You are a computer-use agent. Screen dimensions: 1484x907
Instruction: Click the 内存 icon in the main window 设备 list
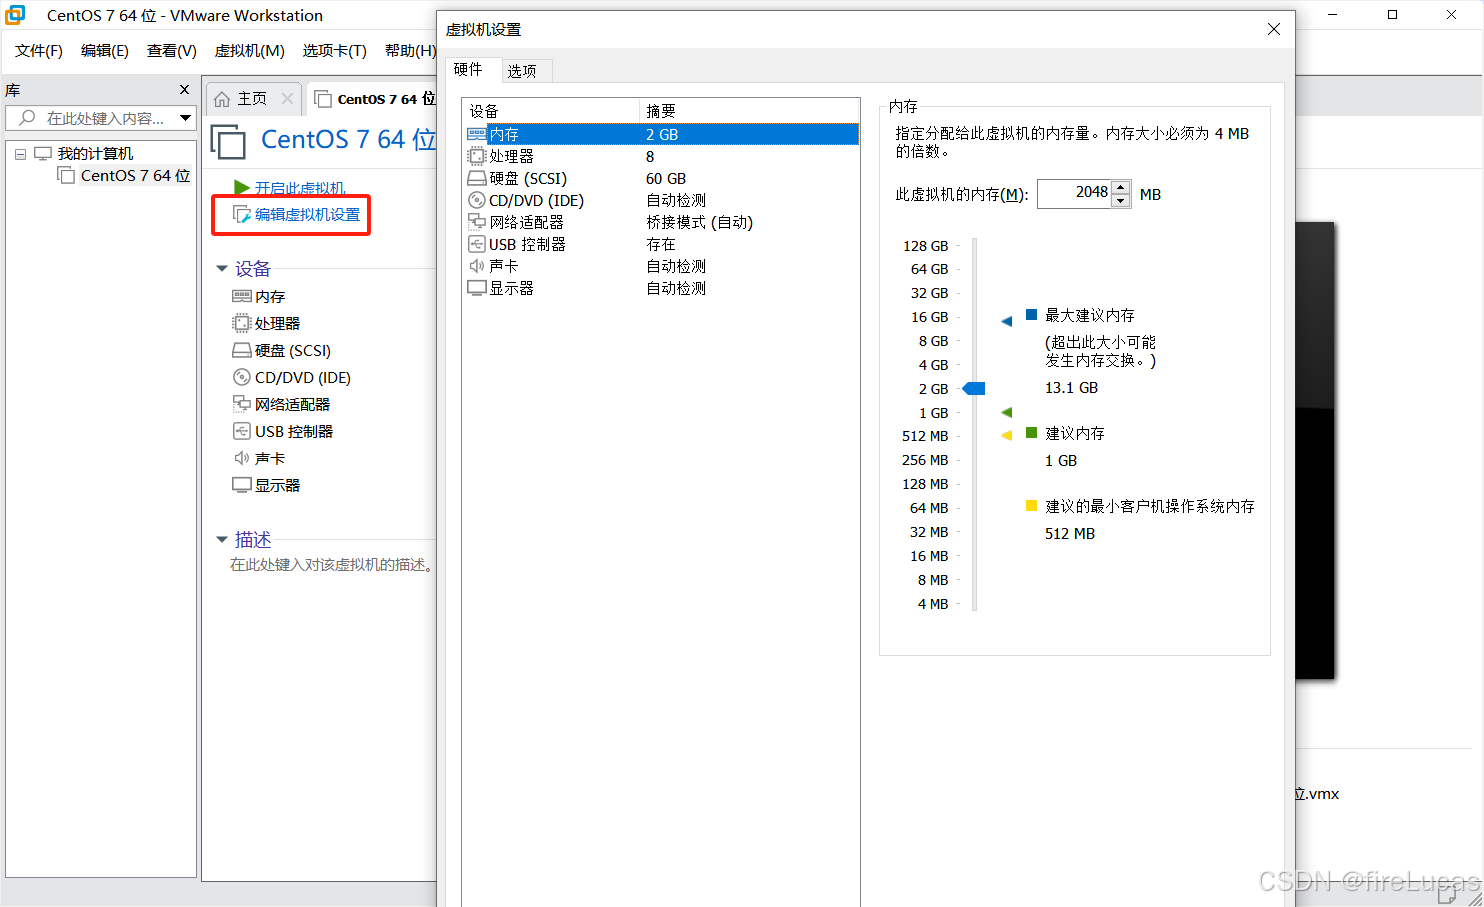[241, 296]
